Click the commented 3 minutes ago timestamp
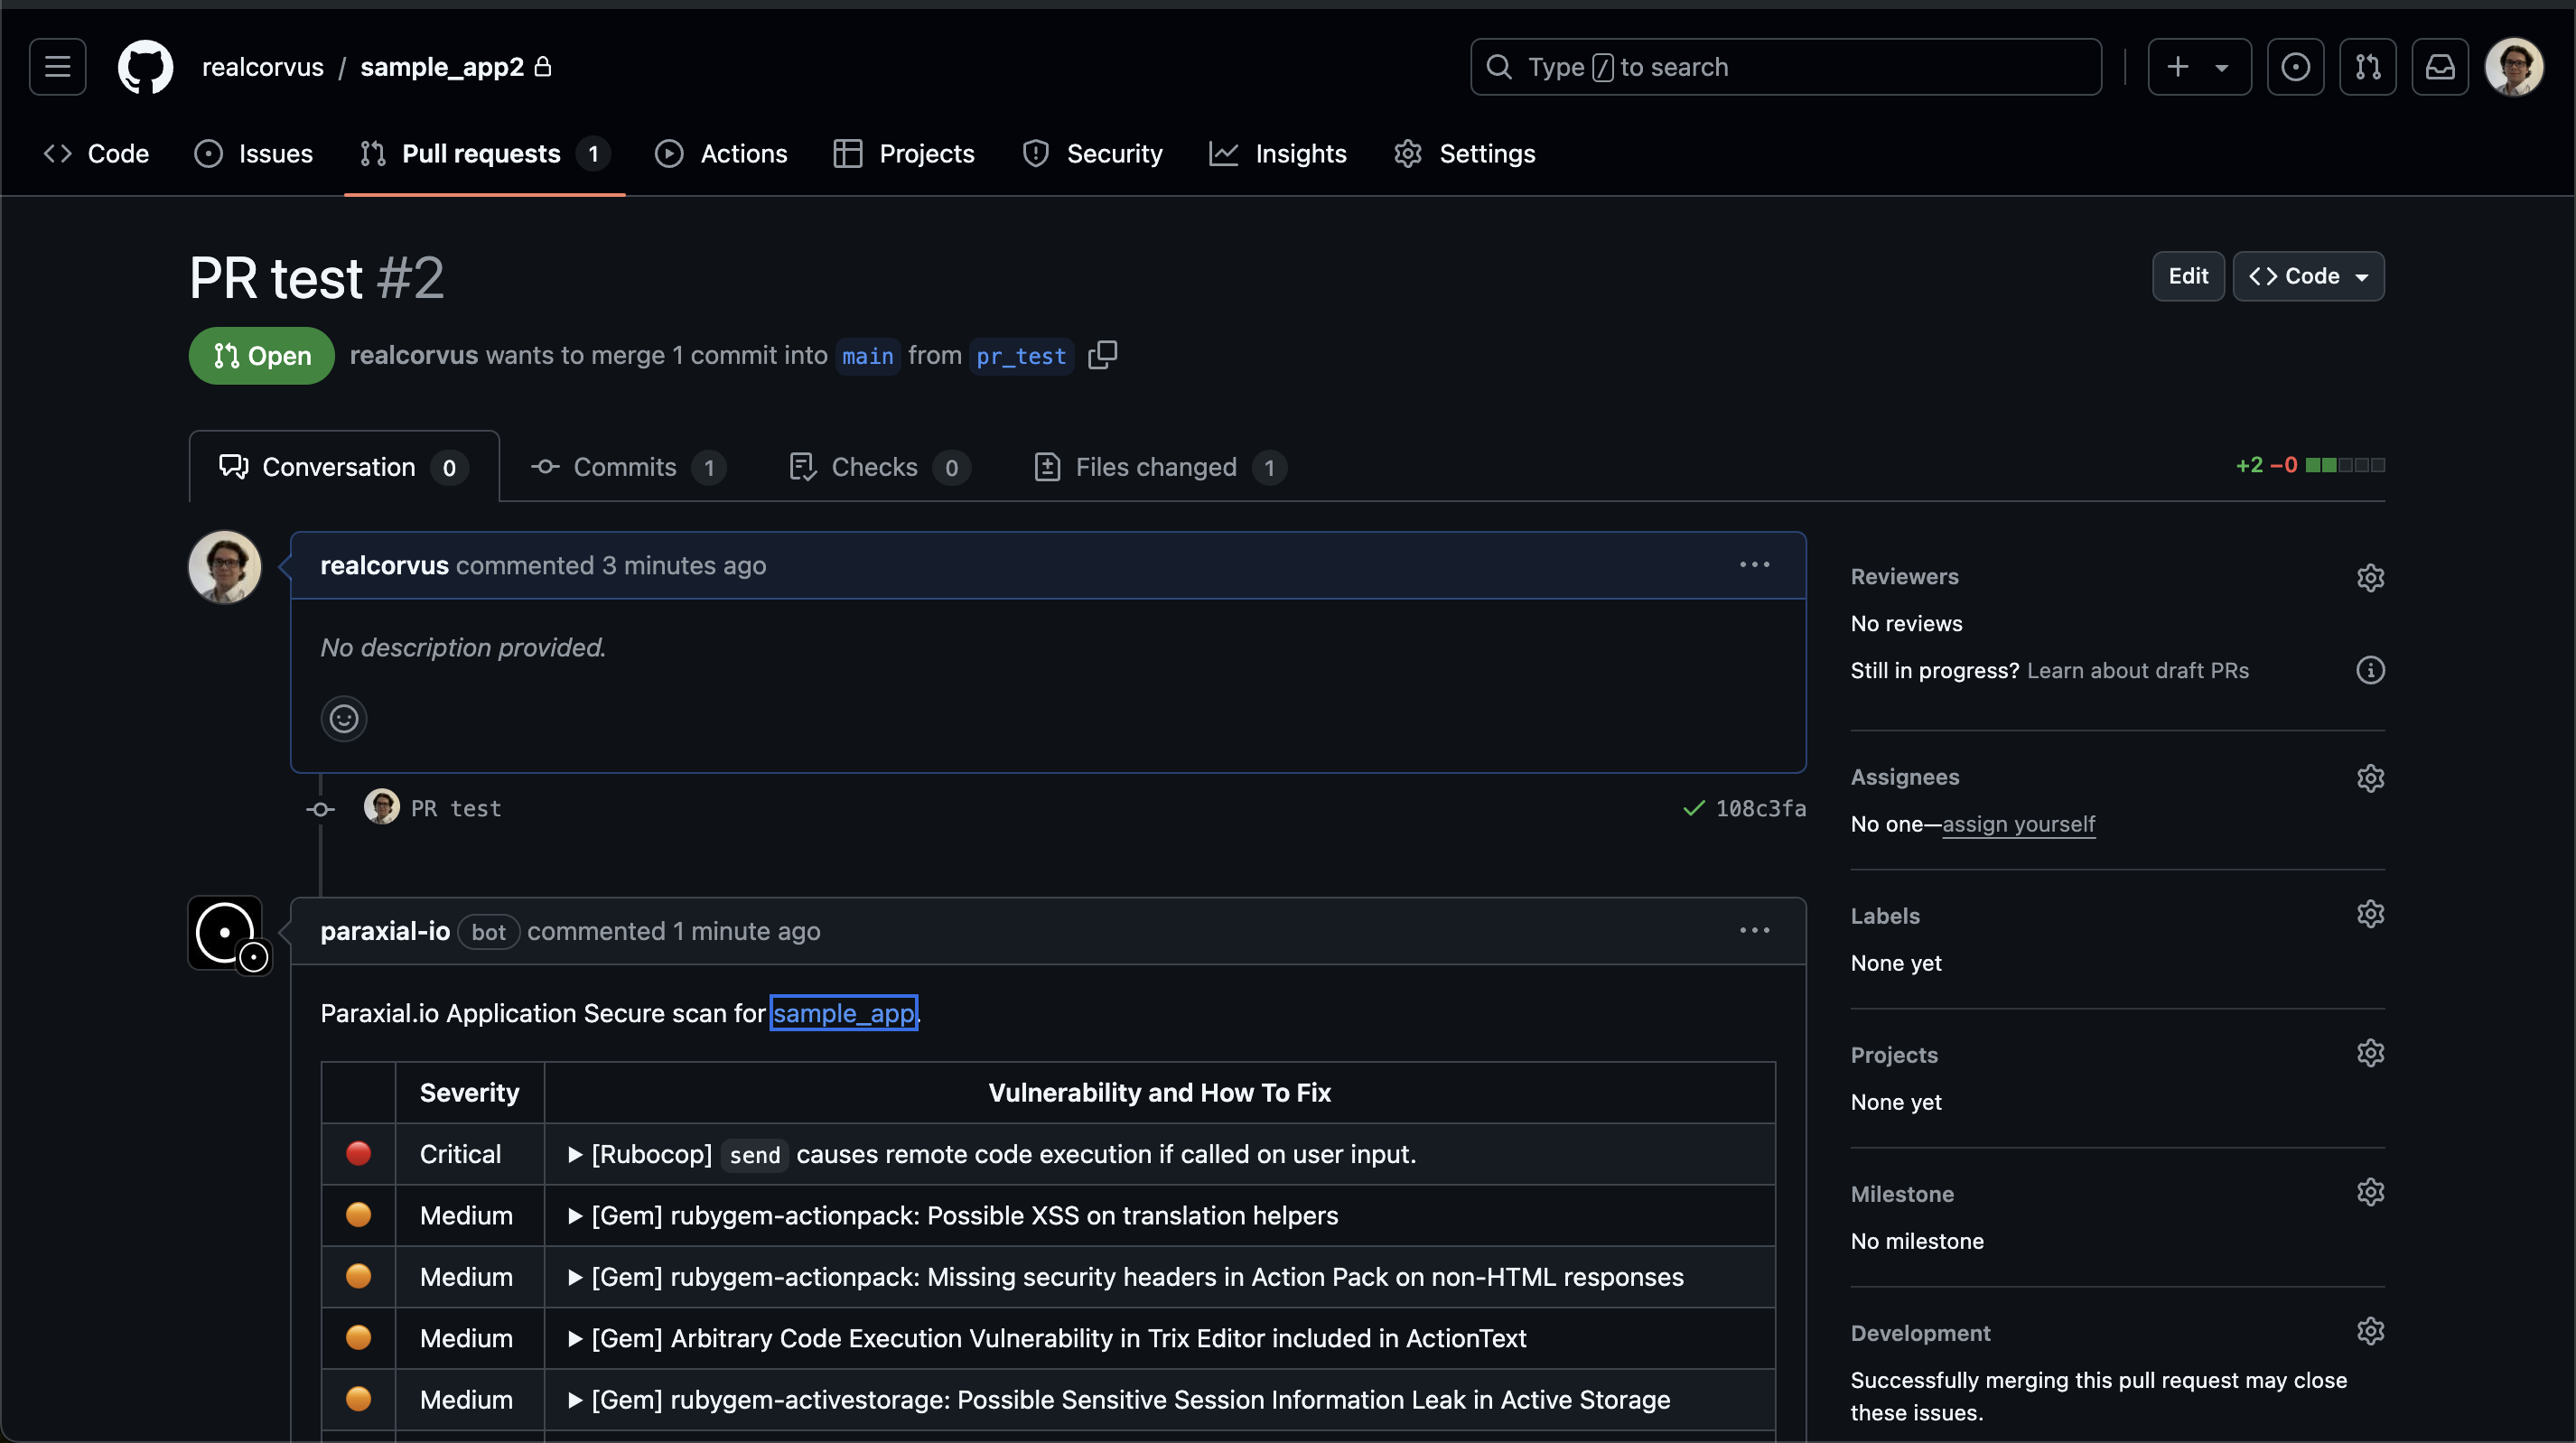This screenshot has height=1443, width=2576. 684,565
